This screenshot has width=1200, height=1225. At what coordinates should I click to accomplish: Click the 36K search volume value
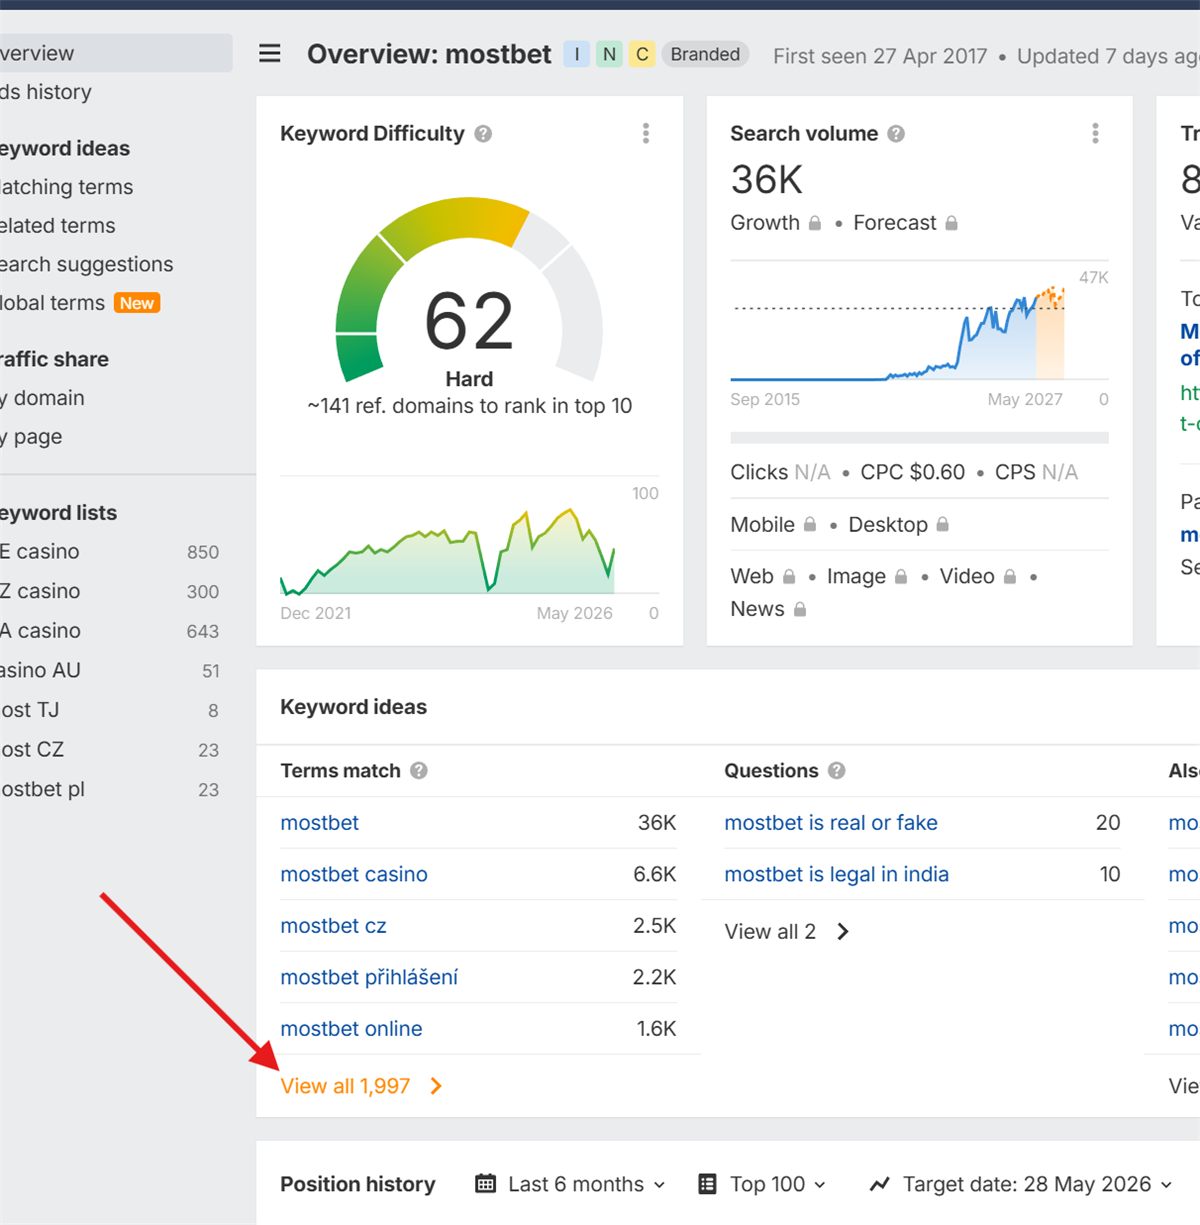pyautogui.click(x=766, y=180)
